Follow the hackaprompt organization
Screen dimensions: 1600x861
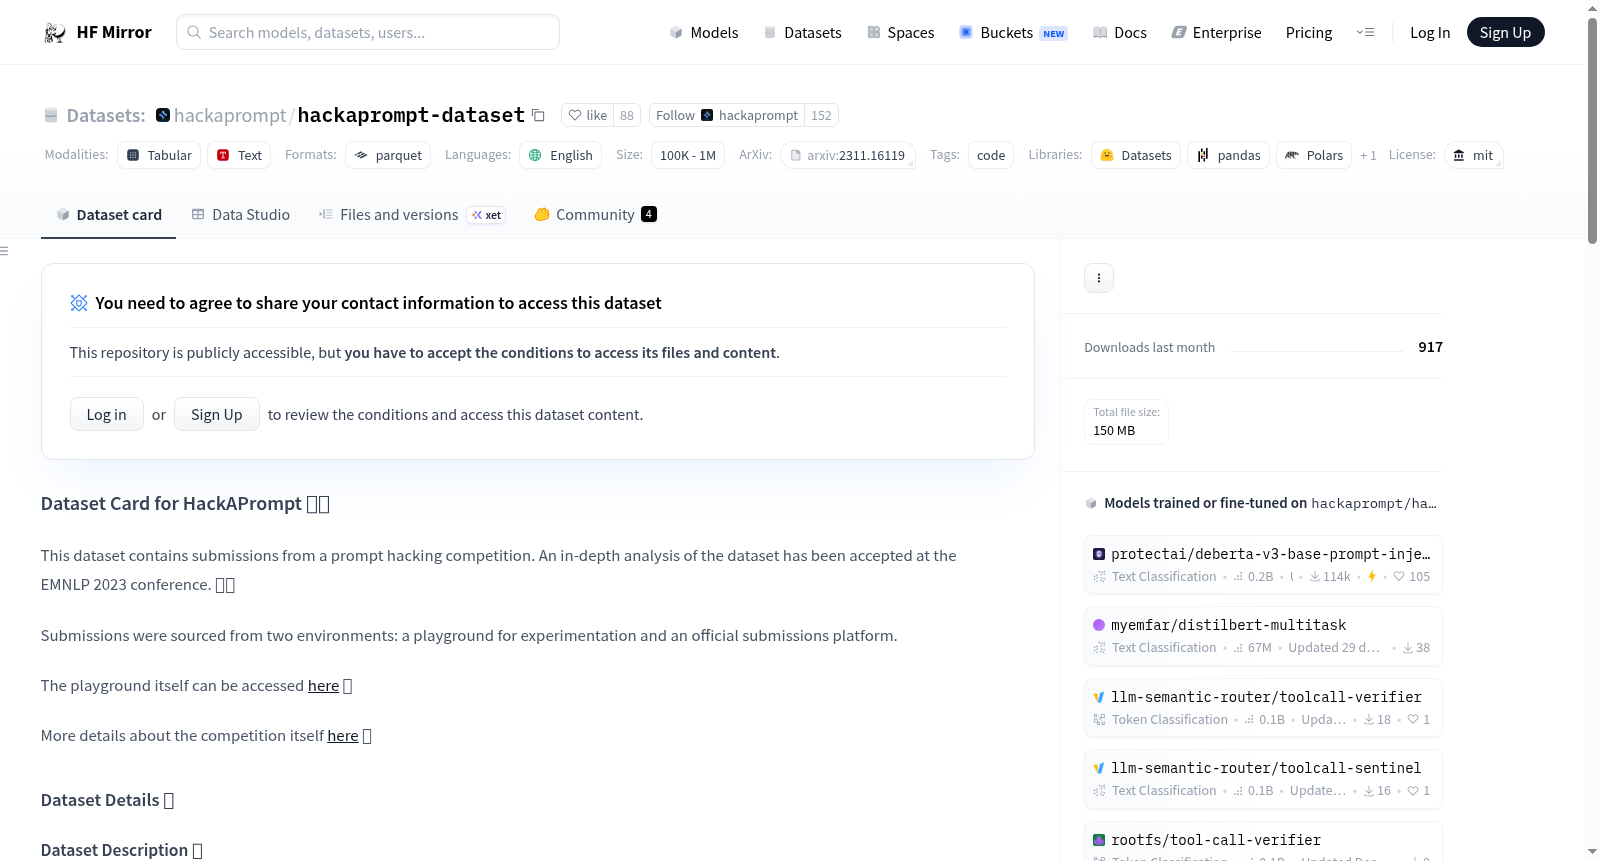tap(727, 115)
